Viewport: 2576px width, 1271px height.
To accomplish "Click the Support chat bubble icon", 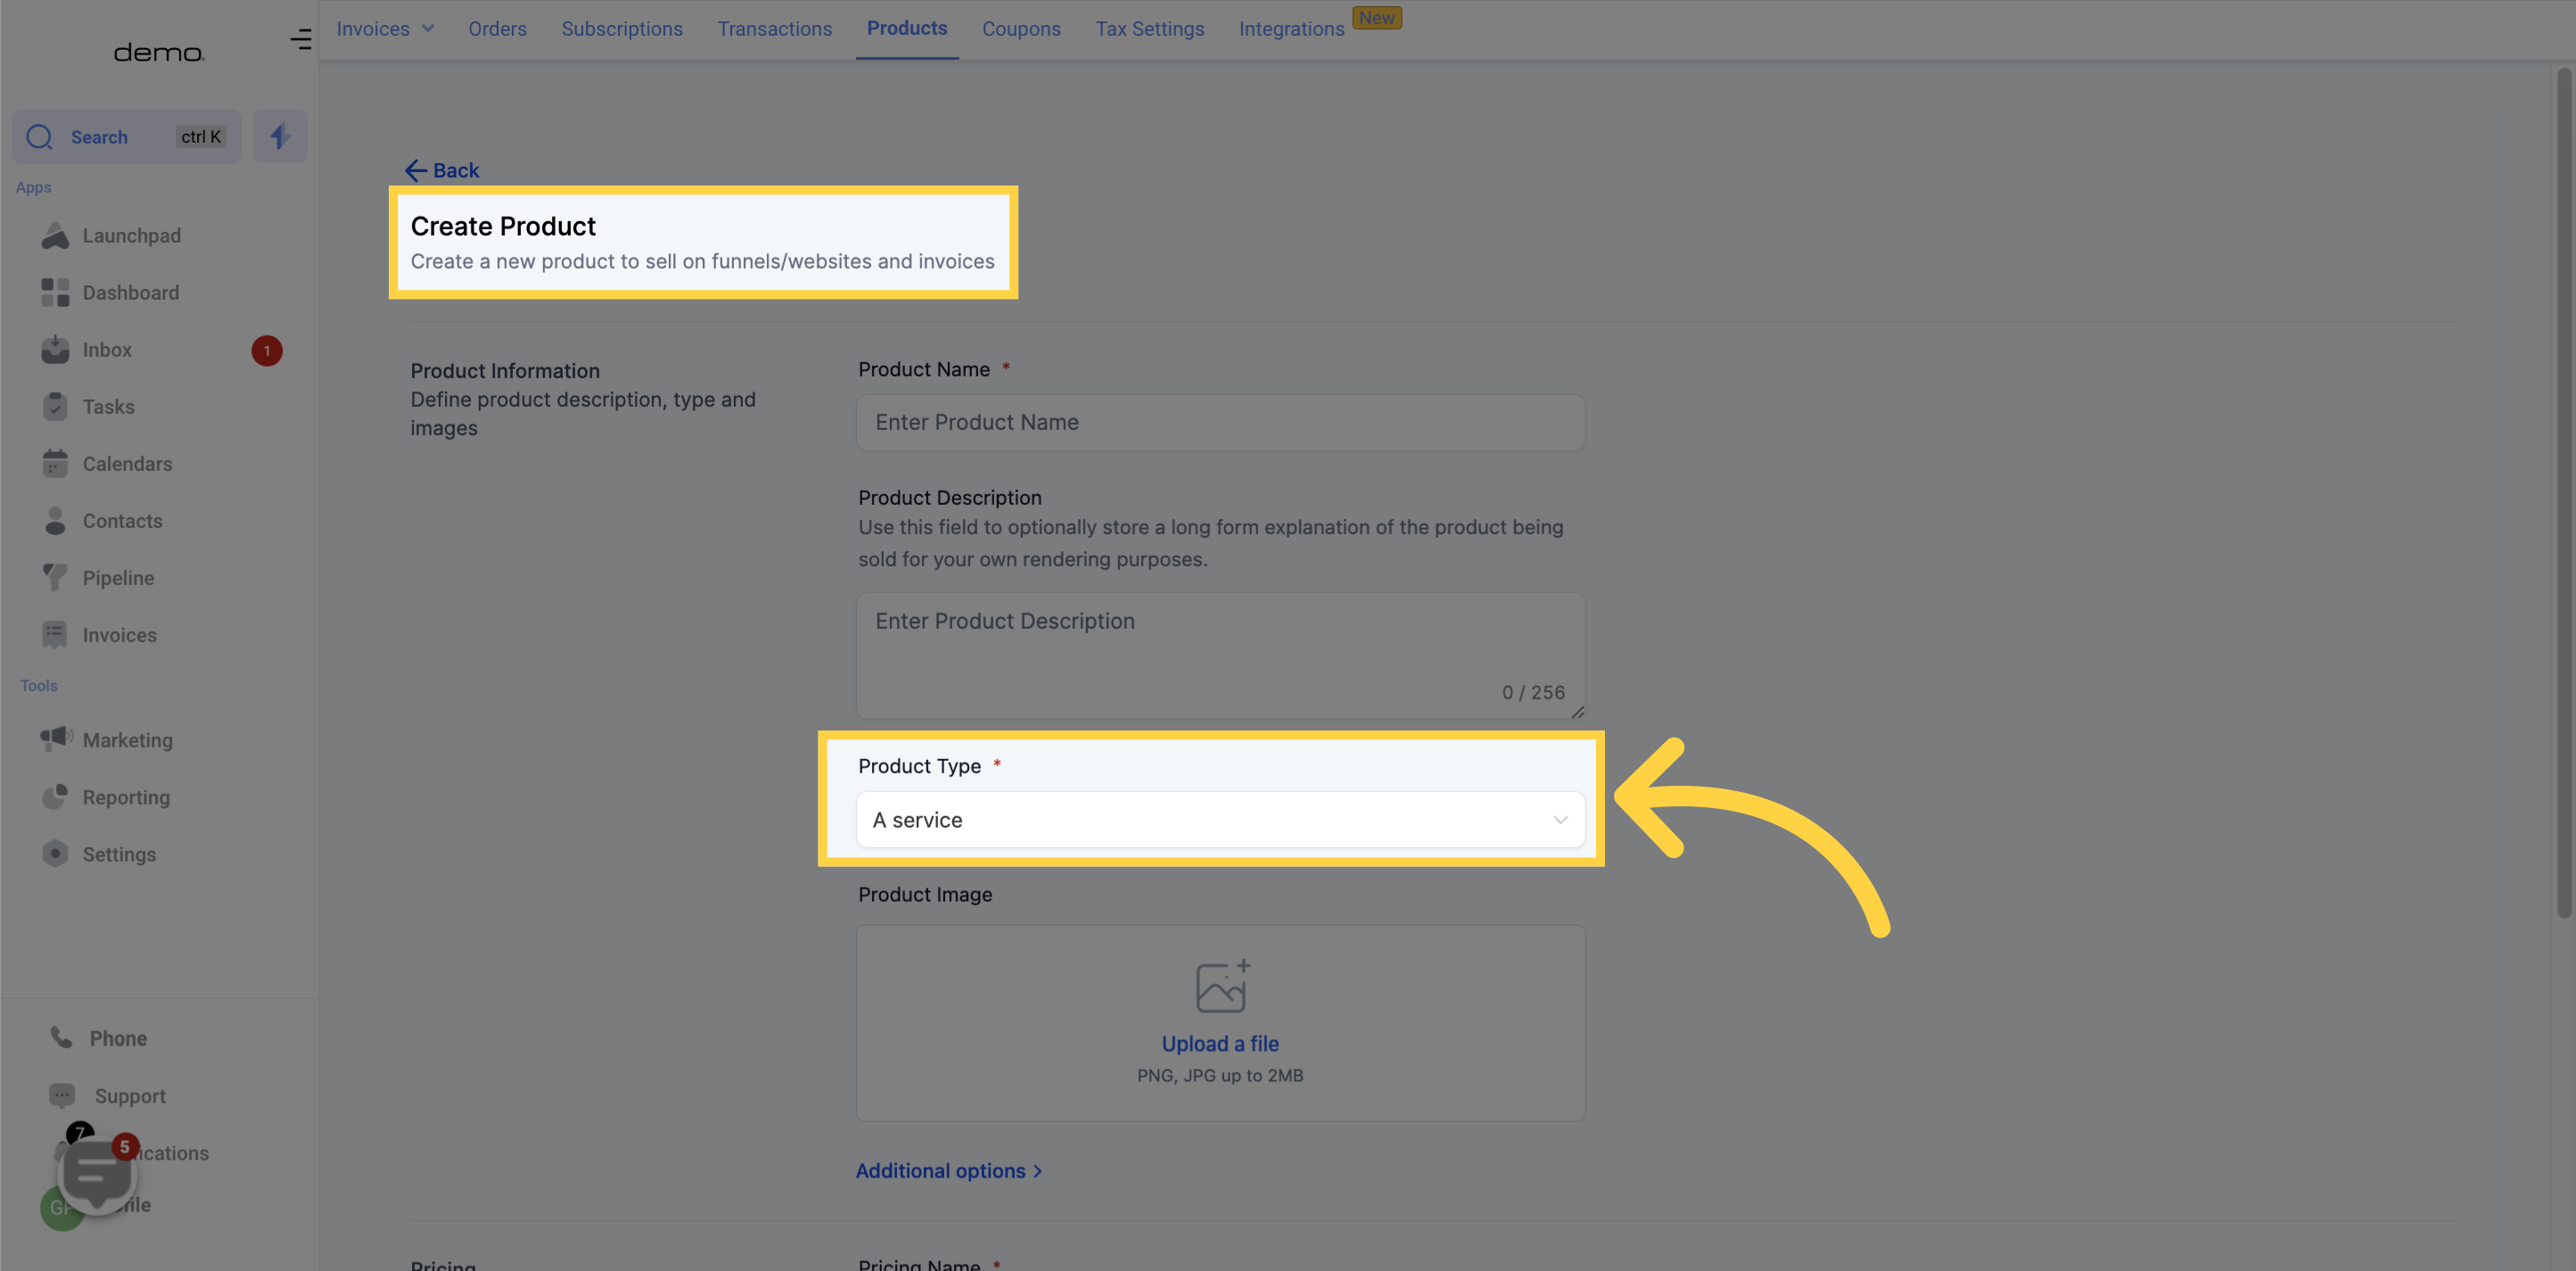I will pos(62,1096).
